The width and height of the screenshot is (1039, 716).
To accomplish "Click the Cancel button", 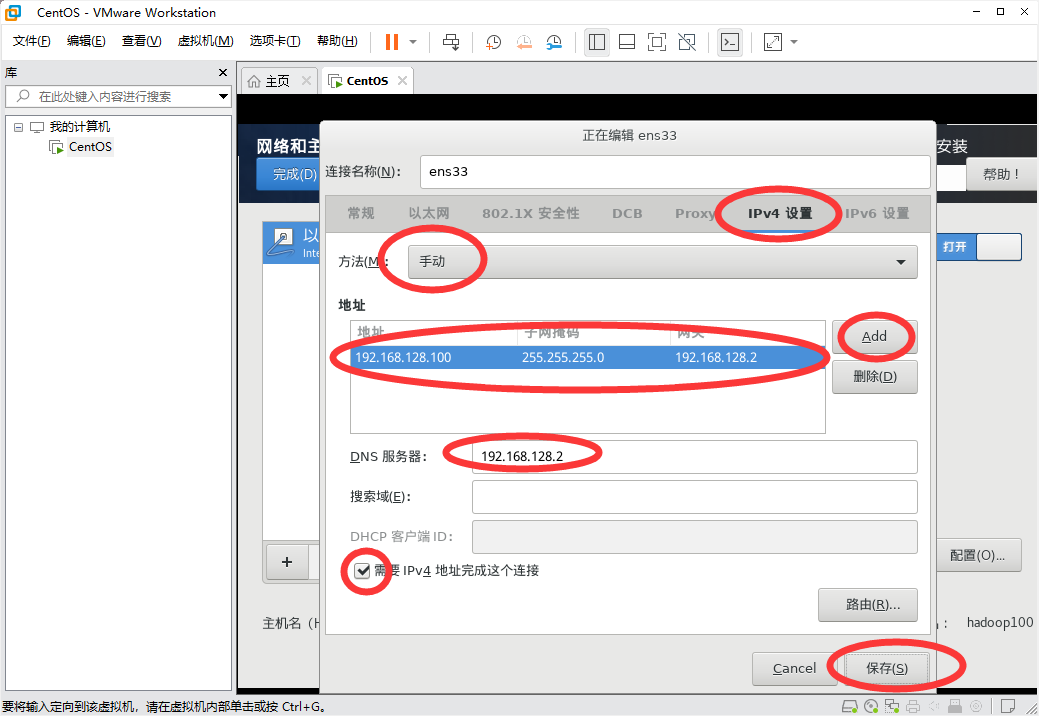I will [794, 669].
